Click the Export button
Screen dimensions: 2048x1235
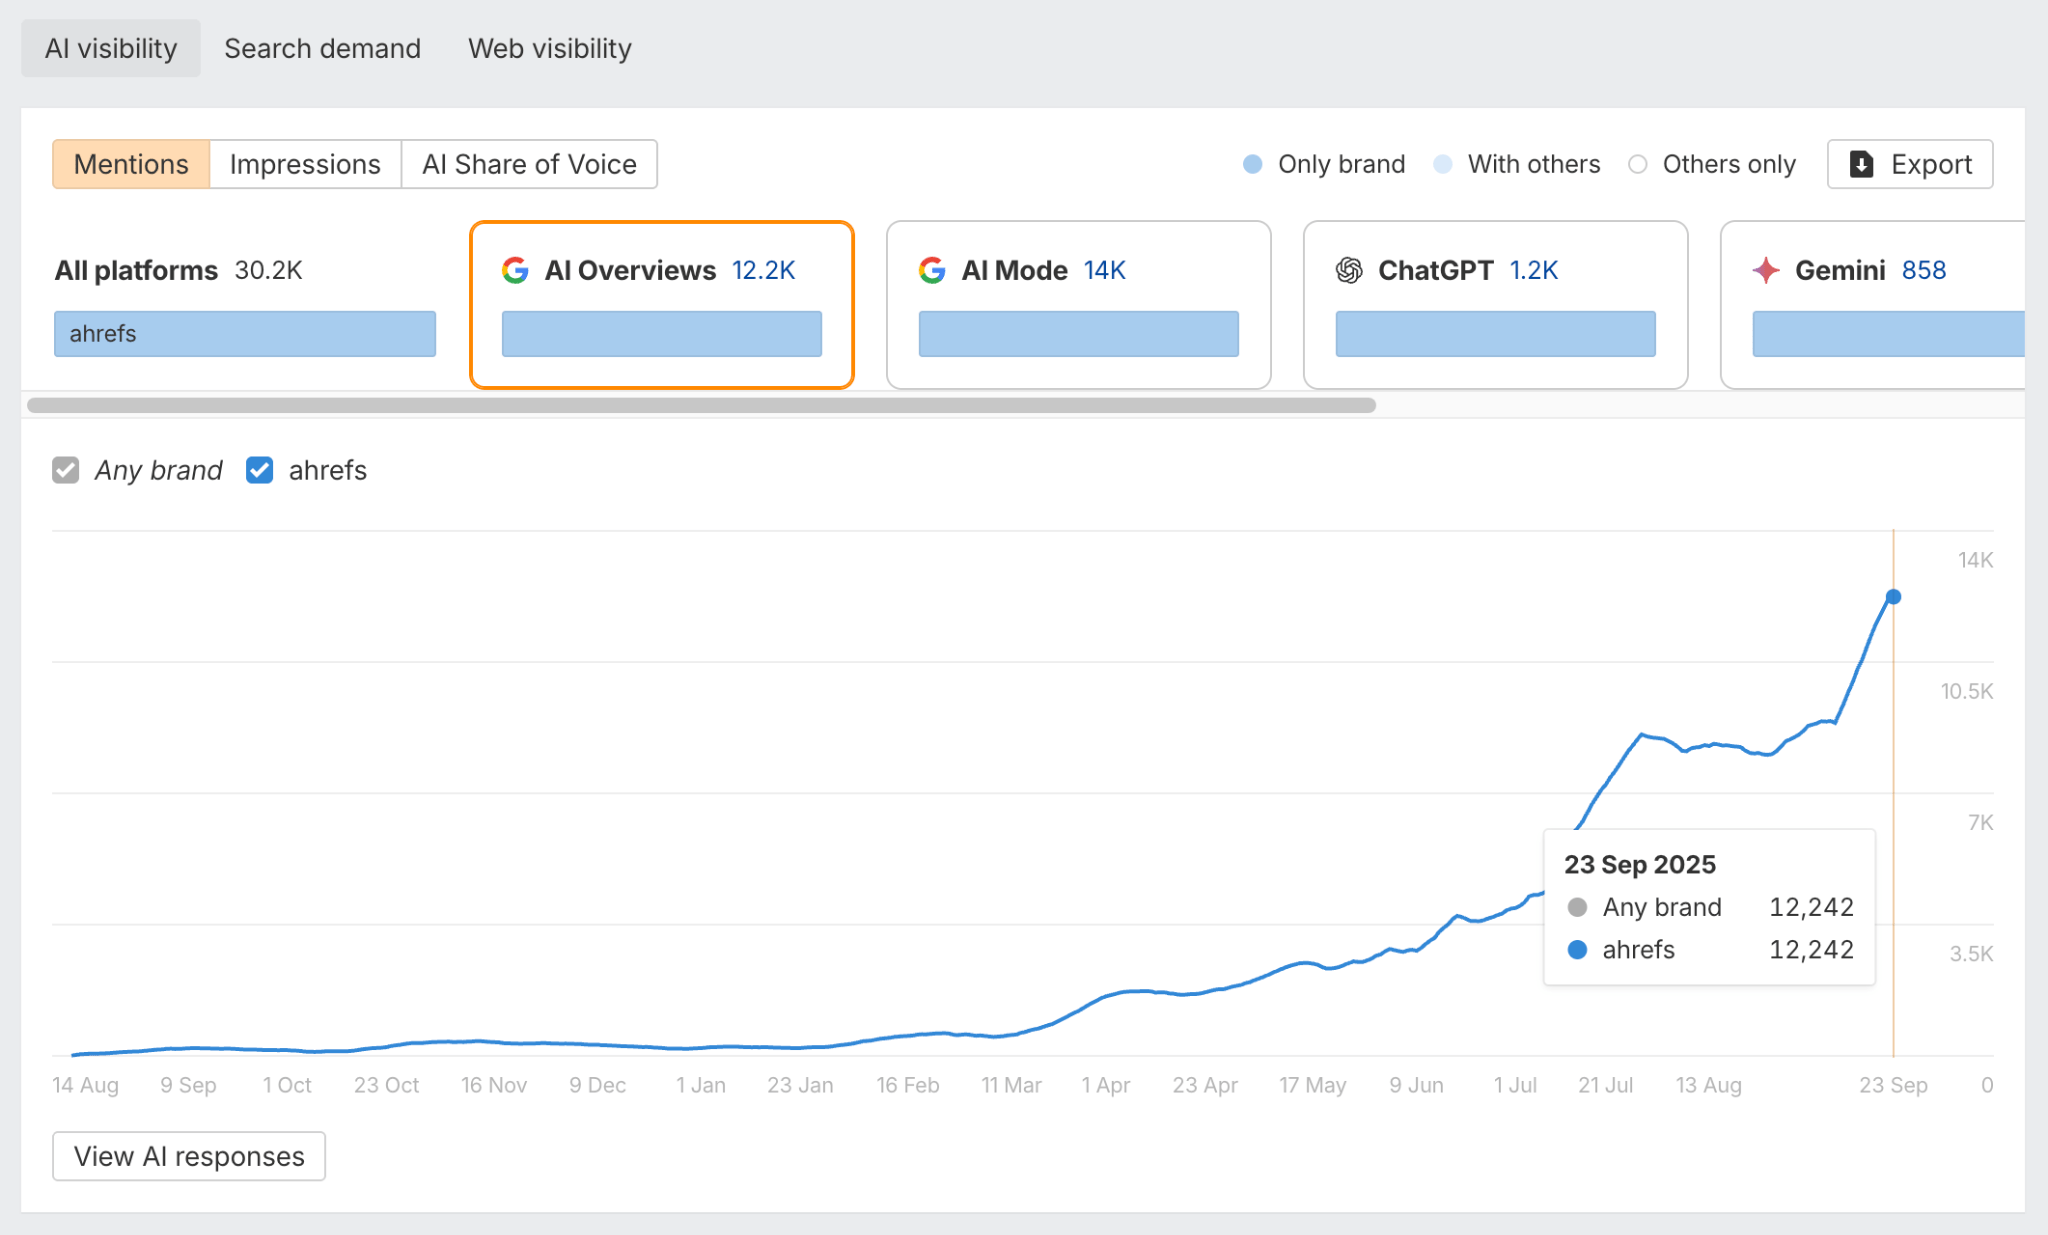(1909, 163)
